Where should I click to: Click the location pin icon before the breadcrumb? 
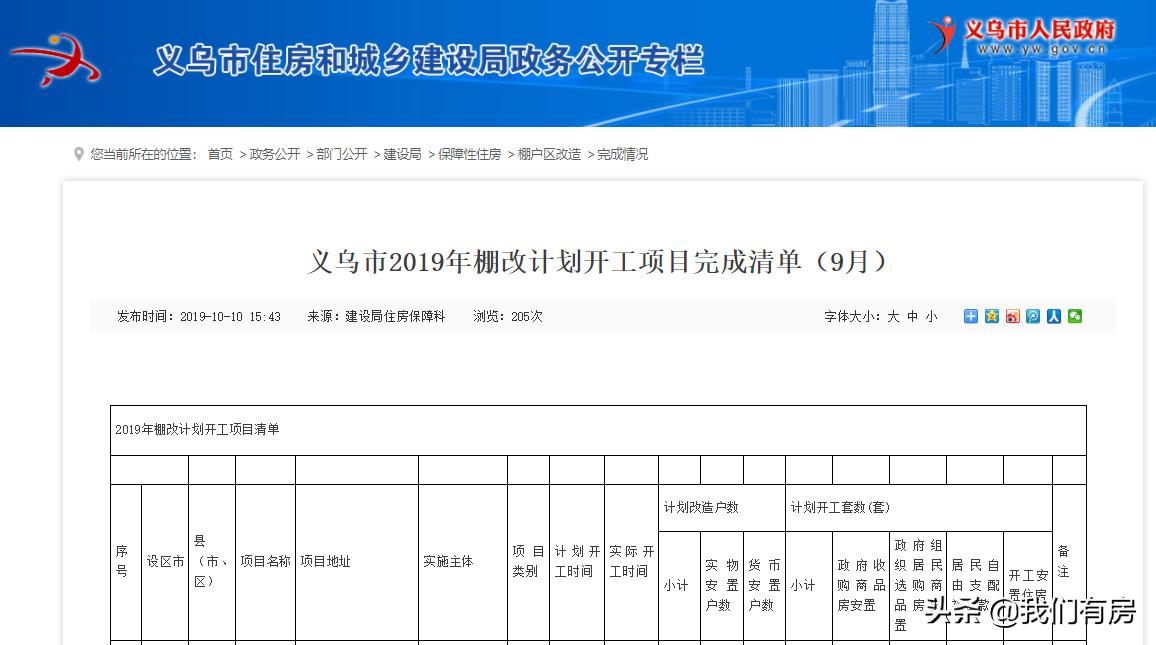point(78,153)
